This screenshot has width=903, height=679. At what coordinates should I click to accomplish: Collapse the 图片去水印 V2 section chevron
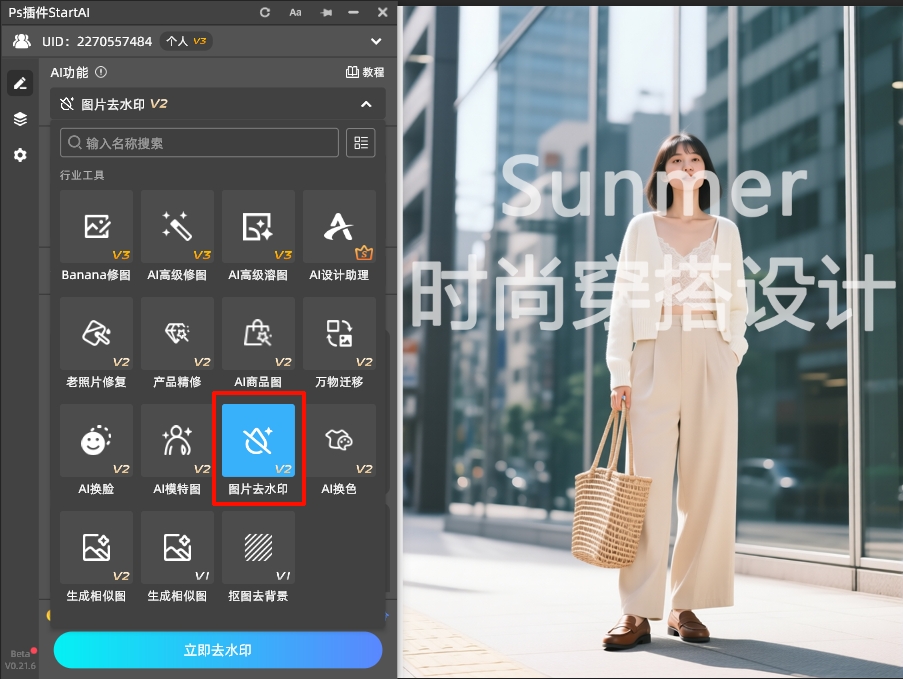click(x=367, y=104)
